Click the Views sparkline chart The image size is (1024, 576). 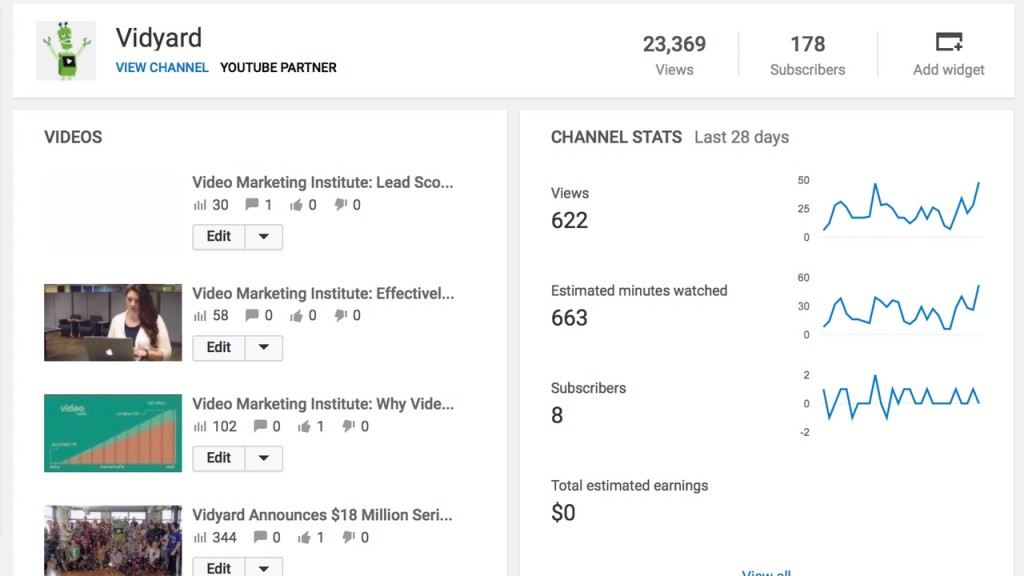pyautogui.click(x=901, y=207)
